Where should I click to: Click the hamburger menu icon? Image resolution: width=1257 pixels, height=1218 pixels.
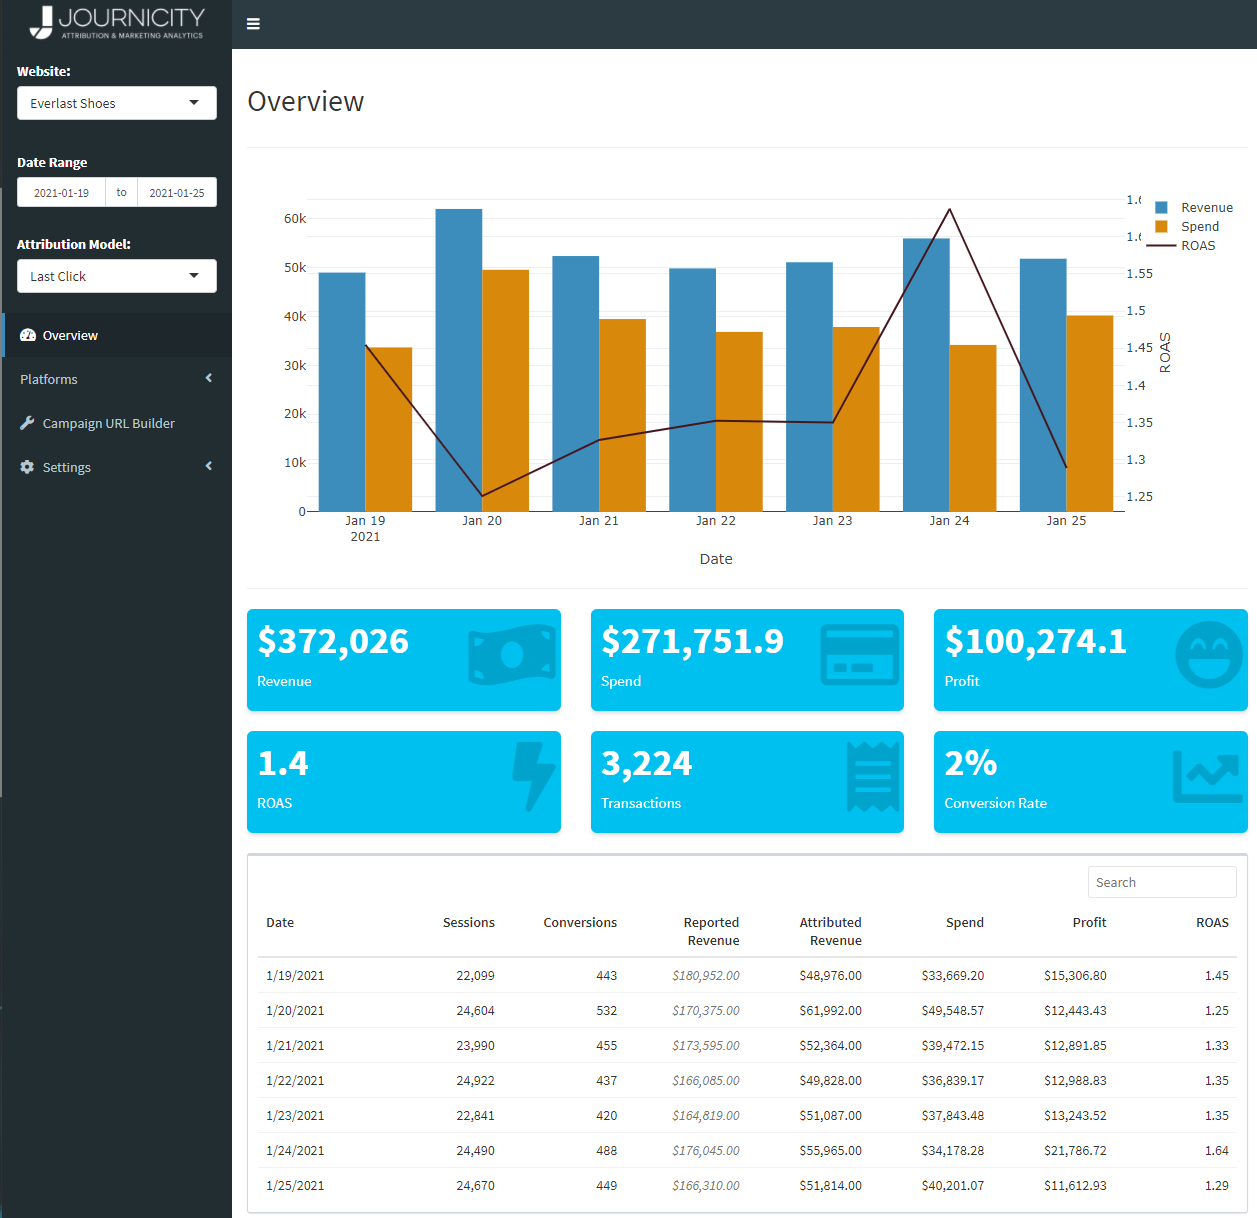[x=253, y=24]
